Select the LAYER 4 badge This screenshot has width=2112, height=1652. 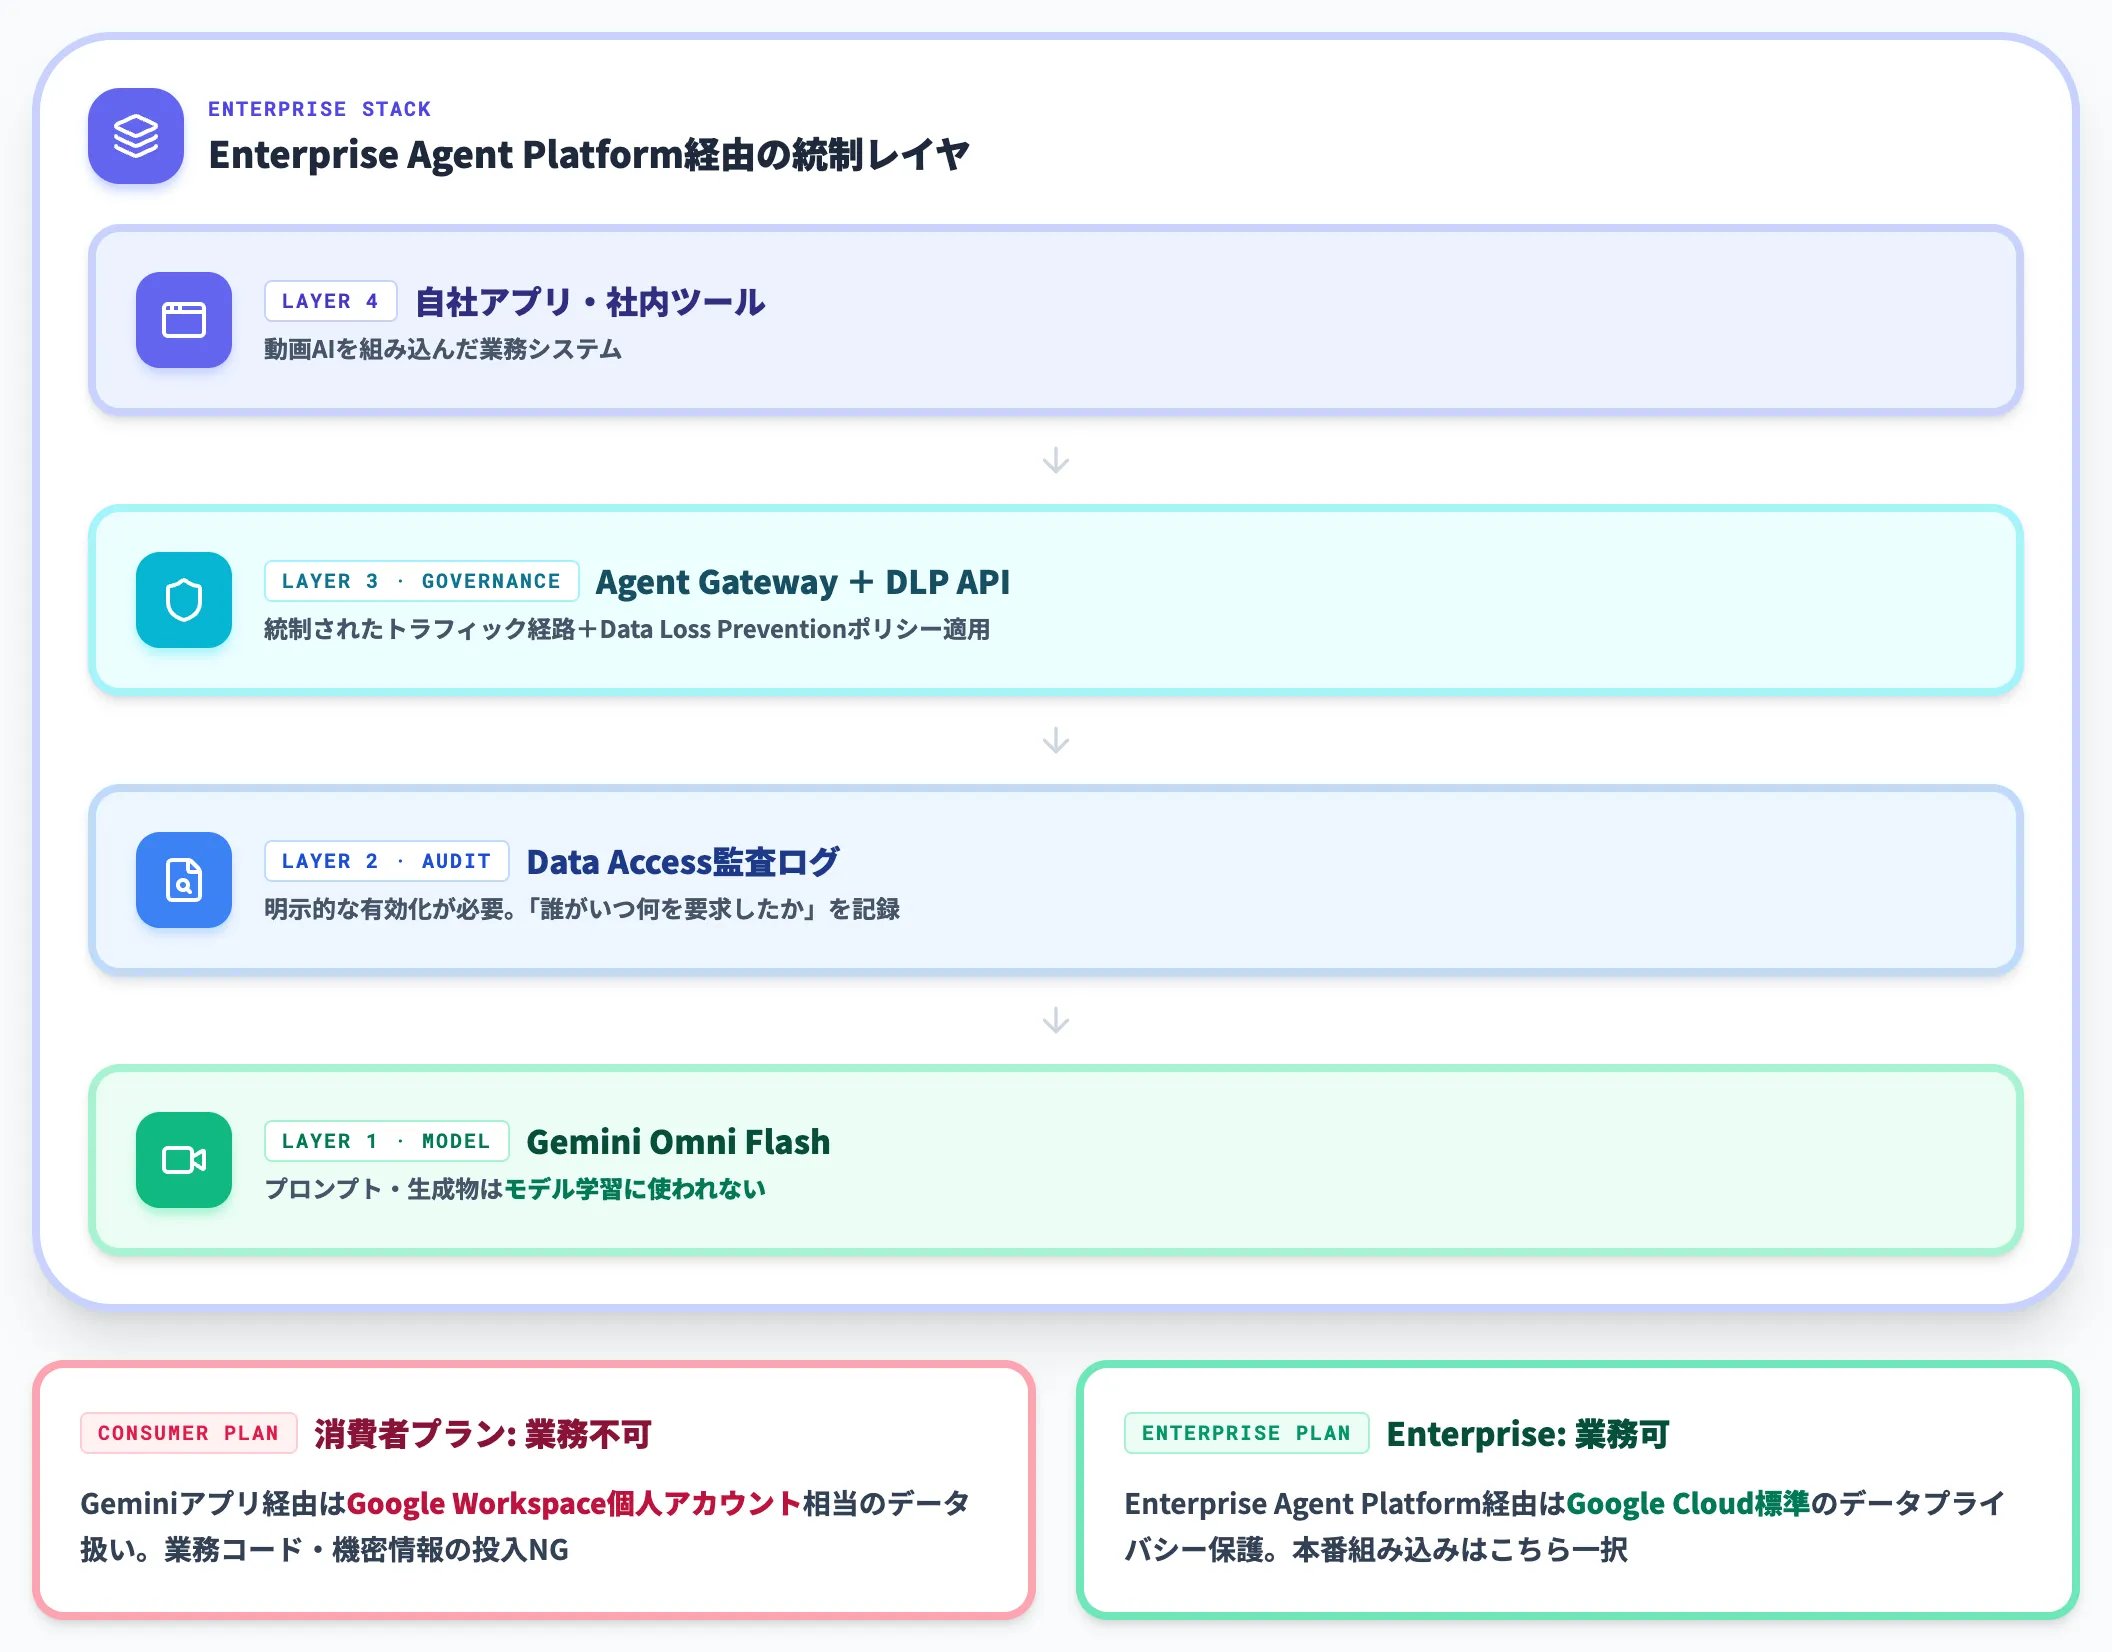[x=330, y=301]
